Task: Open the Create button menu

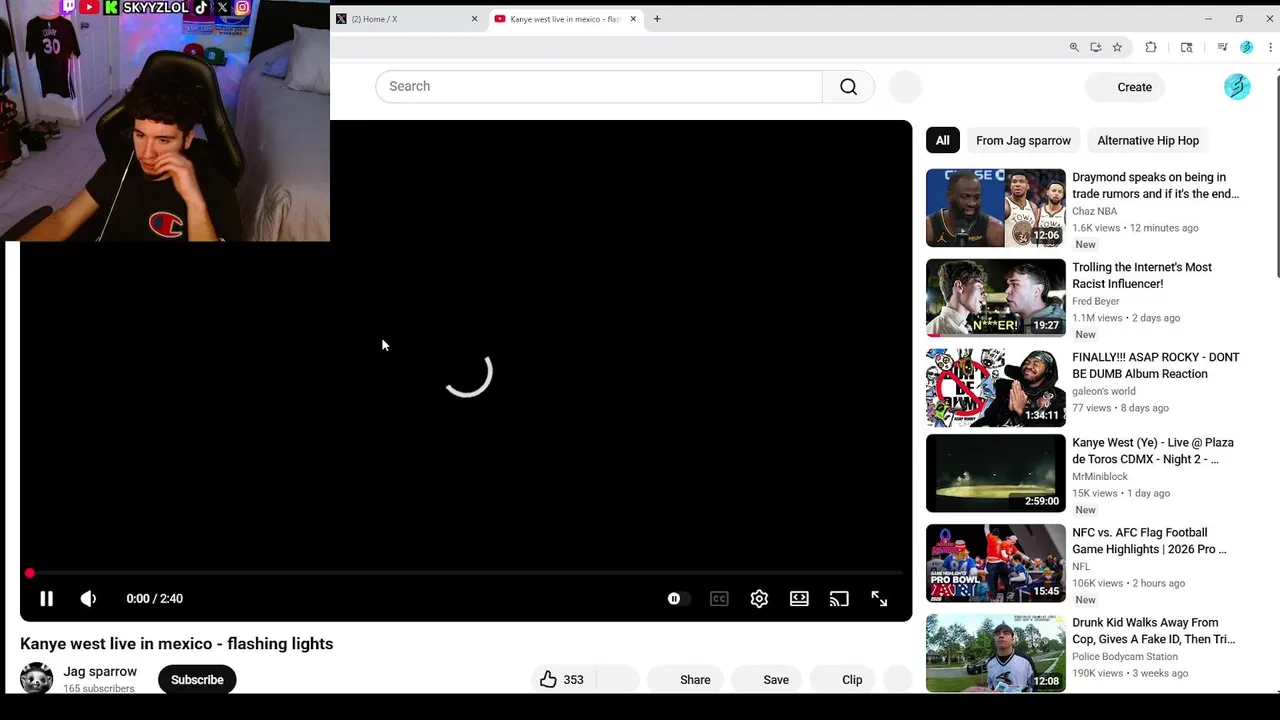Action: pos(1125,87)
